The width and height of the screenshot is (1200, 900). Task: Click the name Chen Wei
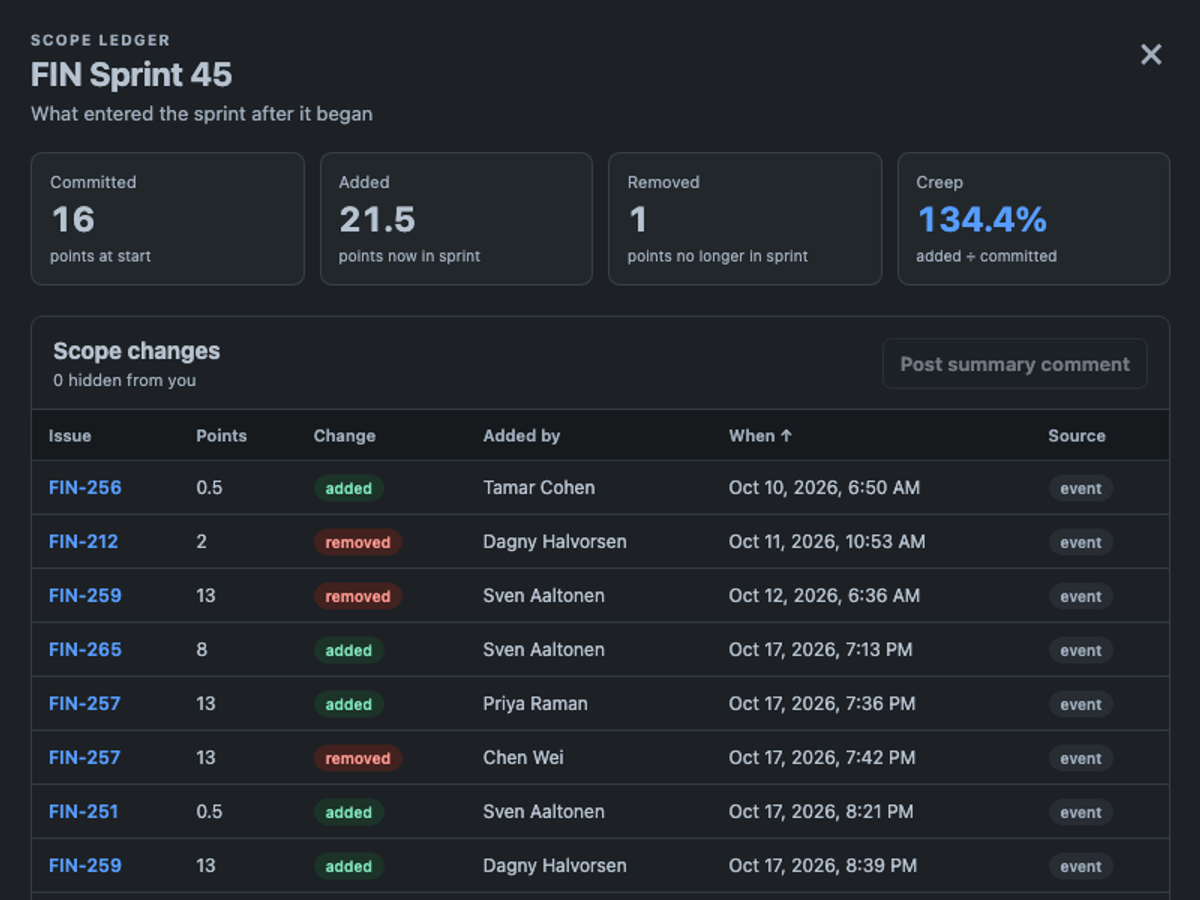tap(523, 758)
